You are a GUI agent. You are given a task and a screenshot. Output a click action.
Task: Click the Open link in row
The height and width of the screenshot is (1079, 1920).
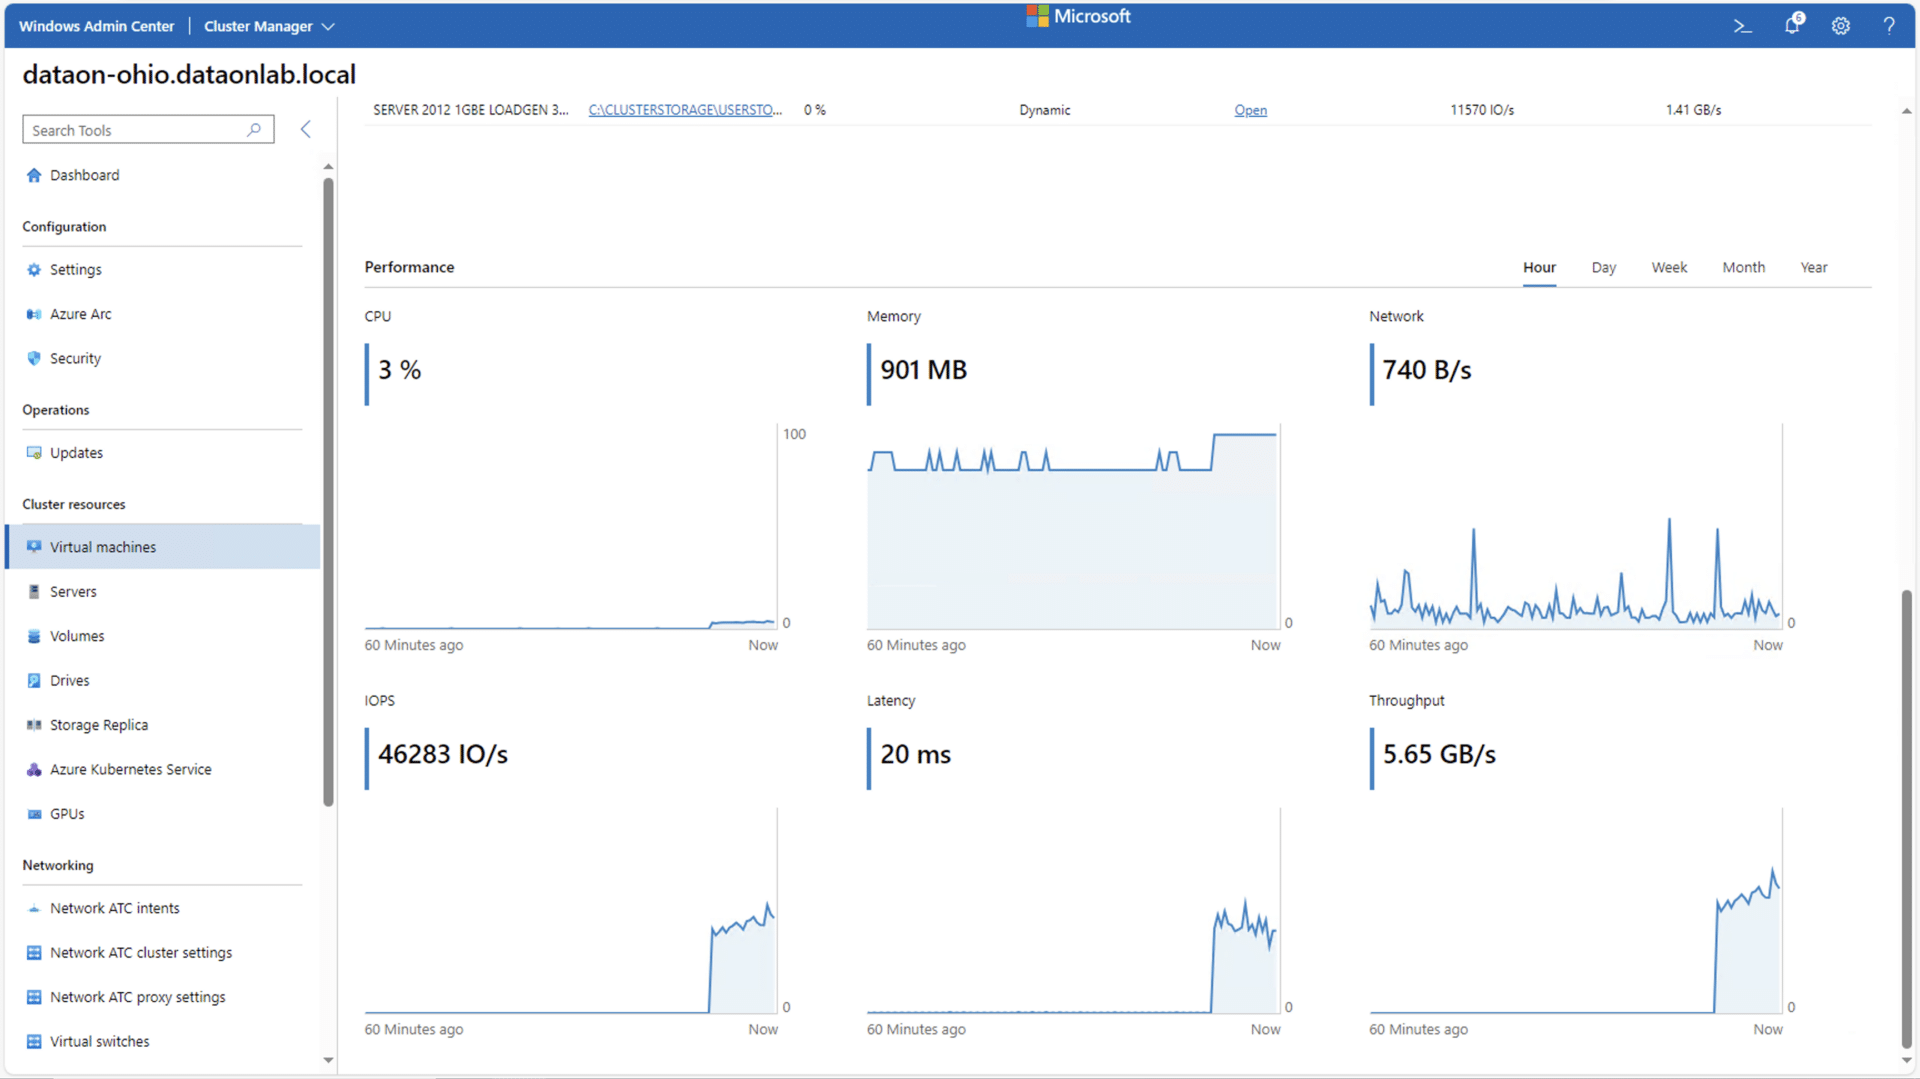(1250, 110)
